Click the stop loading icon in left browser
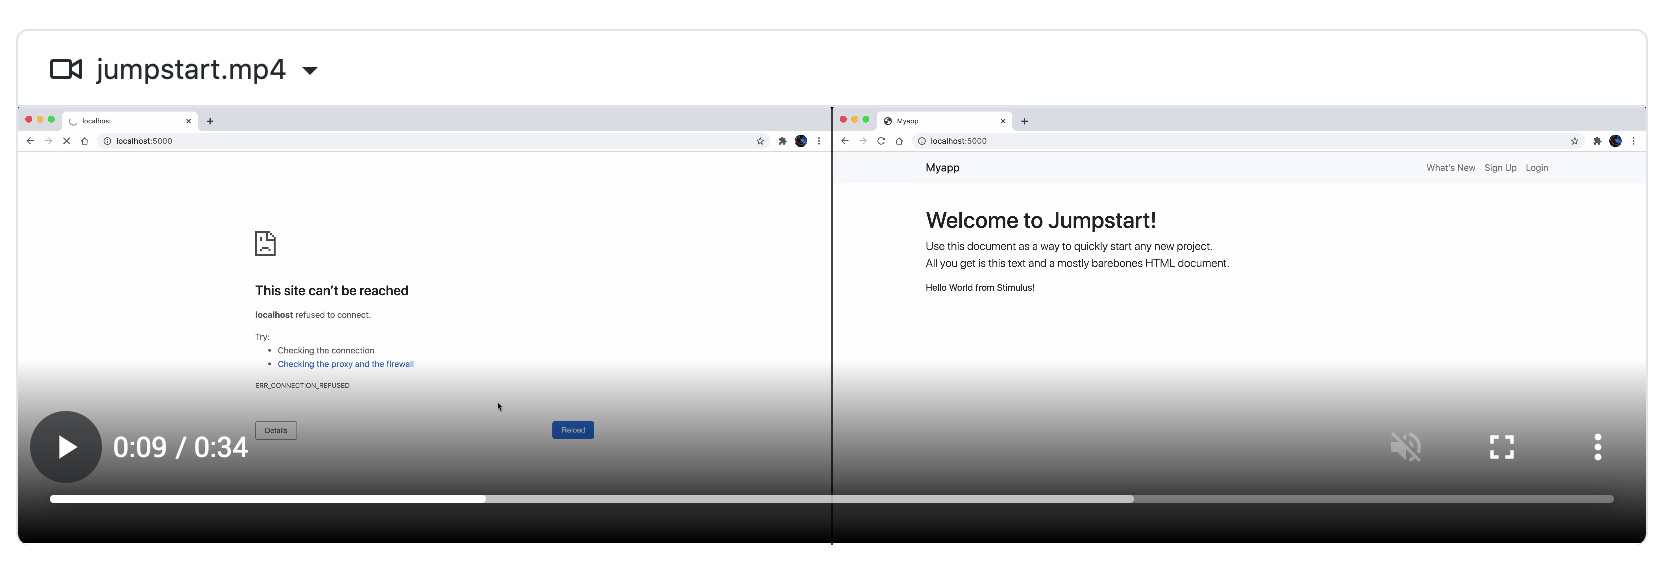This screenshot has width=1664, height=566. pos(66,141)
